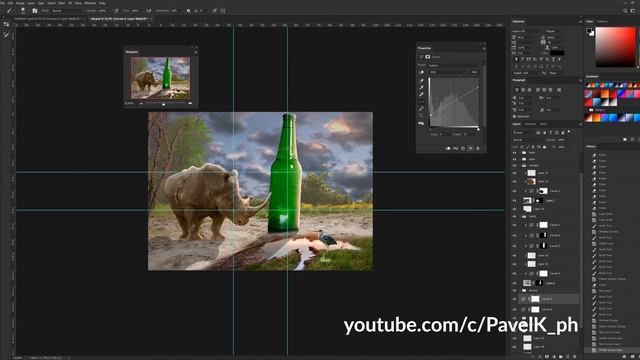This screenshot has height=360, width=640.
Task: Open the font family dropdown in Character panel
Action: click(527, 31)
